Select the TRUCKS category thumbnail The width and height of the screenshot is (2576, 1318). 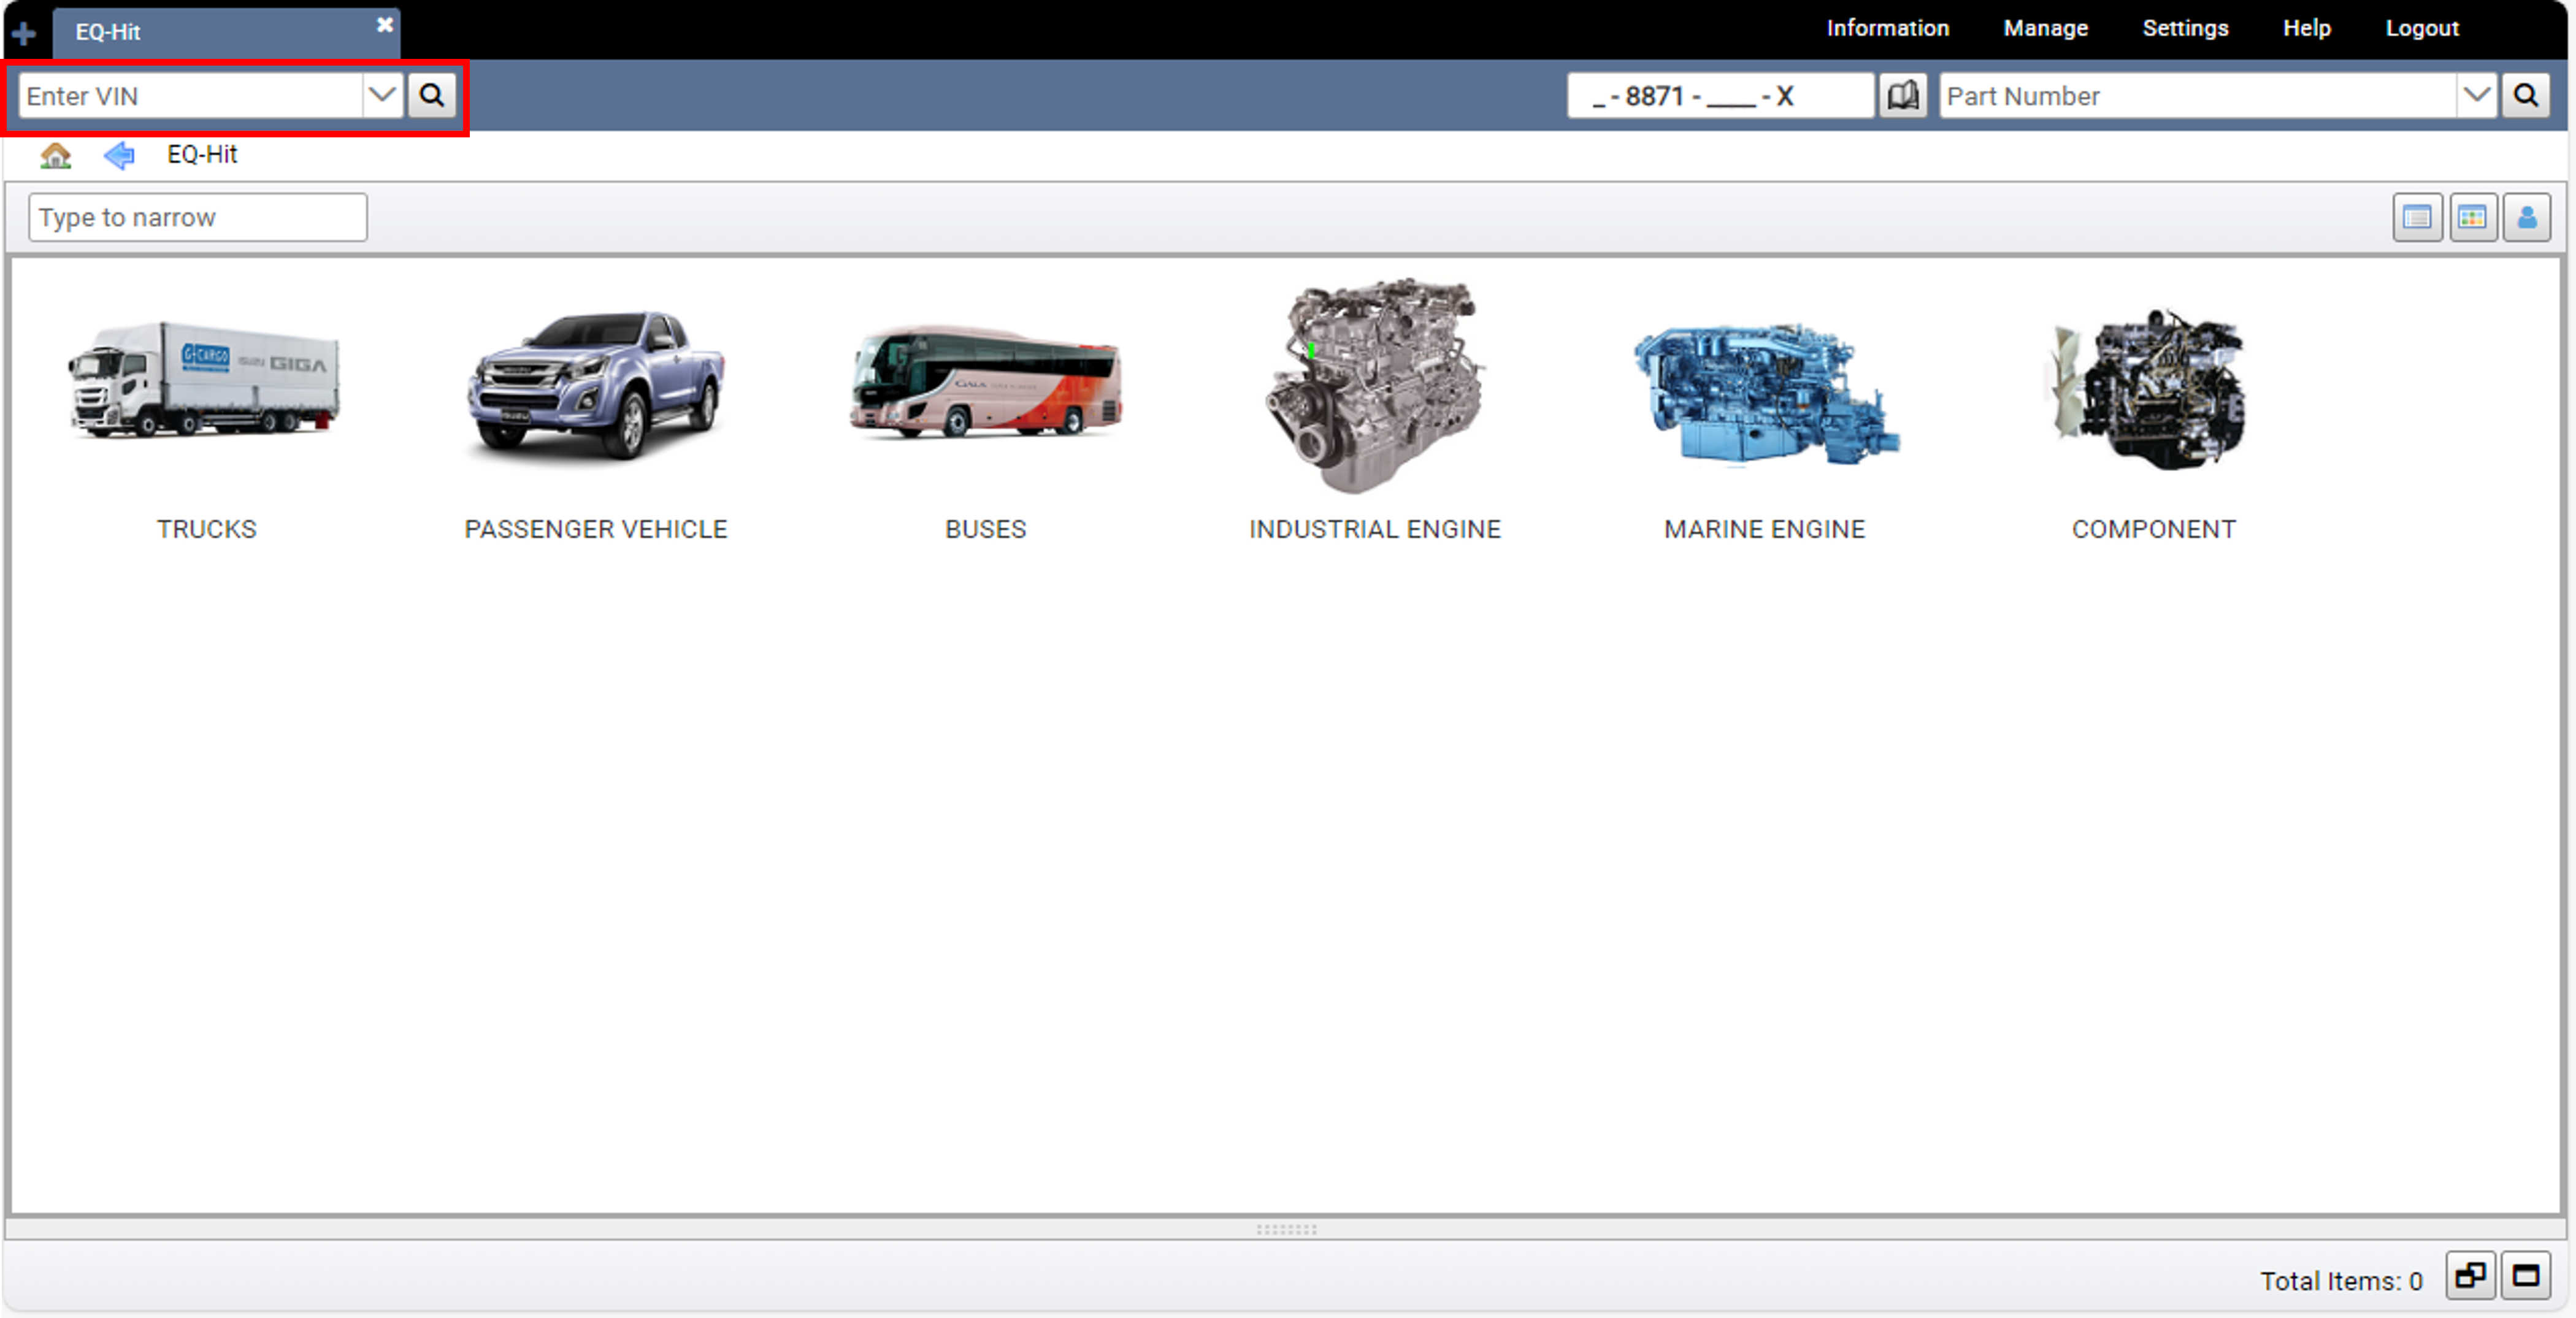[x=205, y=390]
